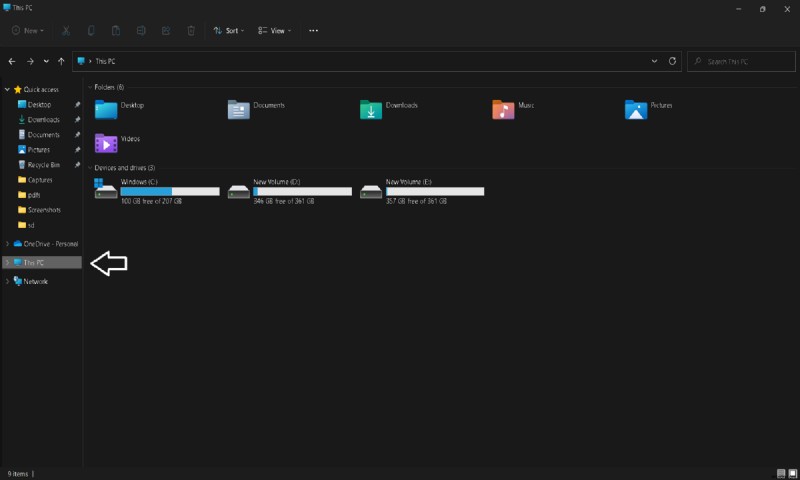Click the Search This PC field
The image size is (800, 480).
[x=740, y=61]
